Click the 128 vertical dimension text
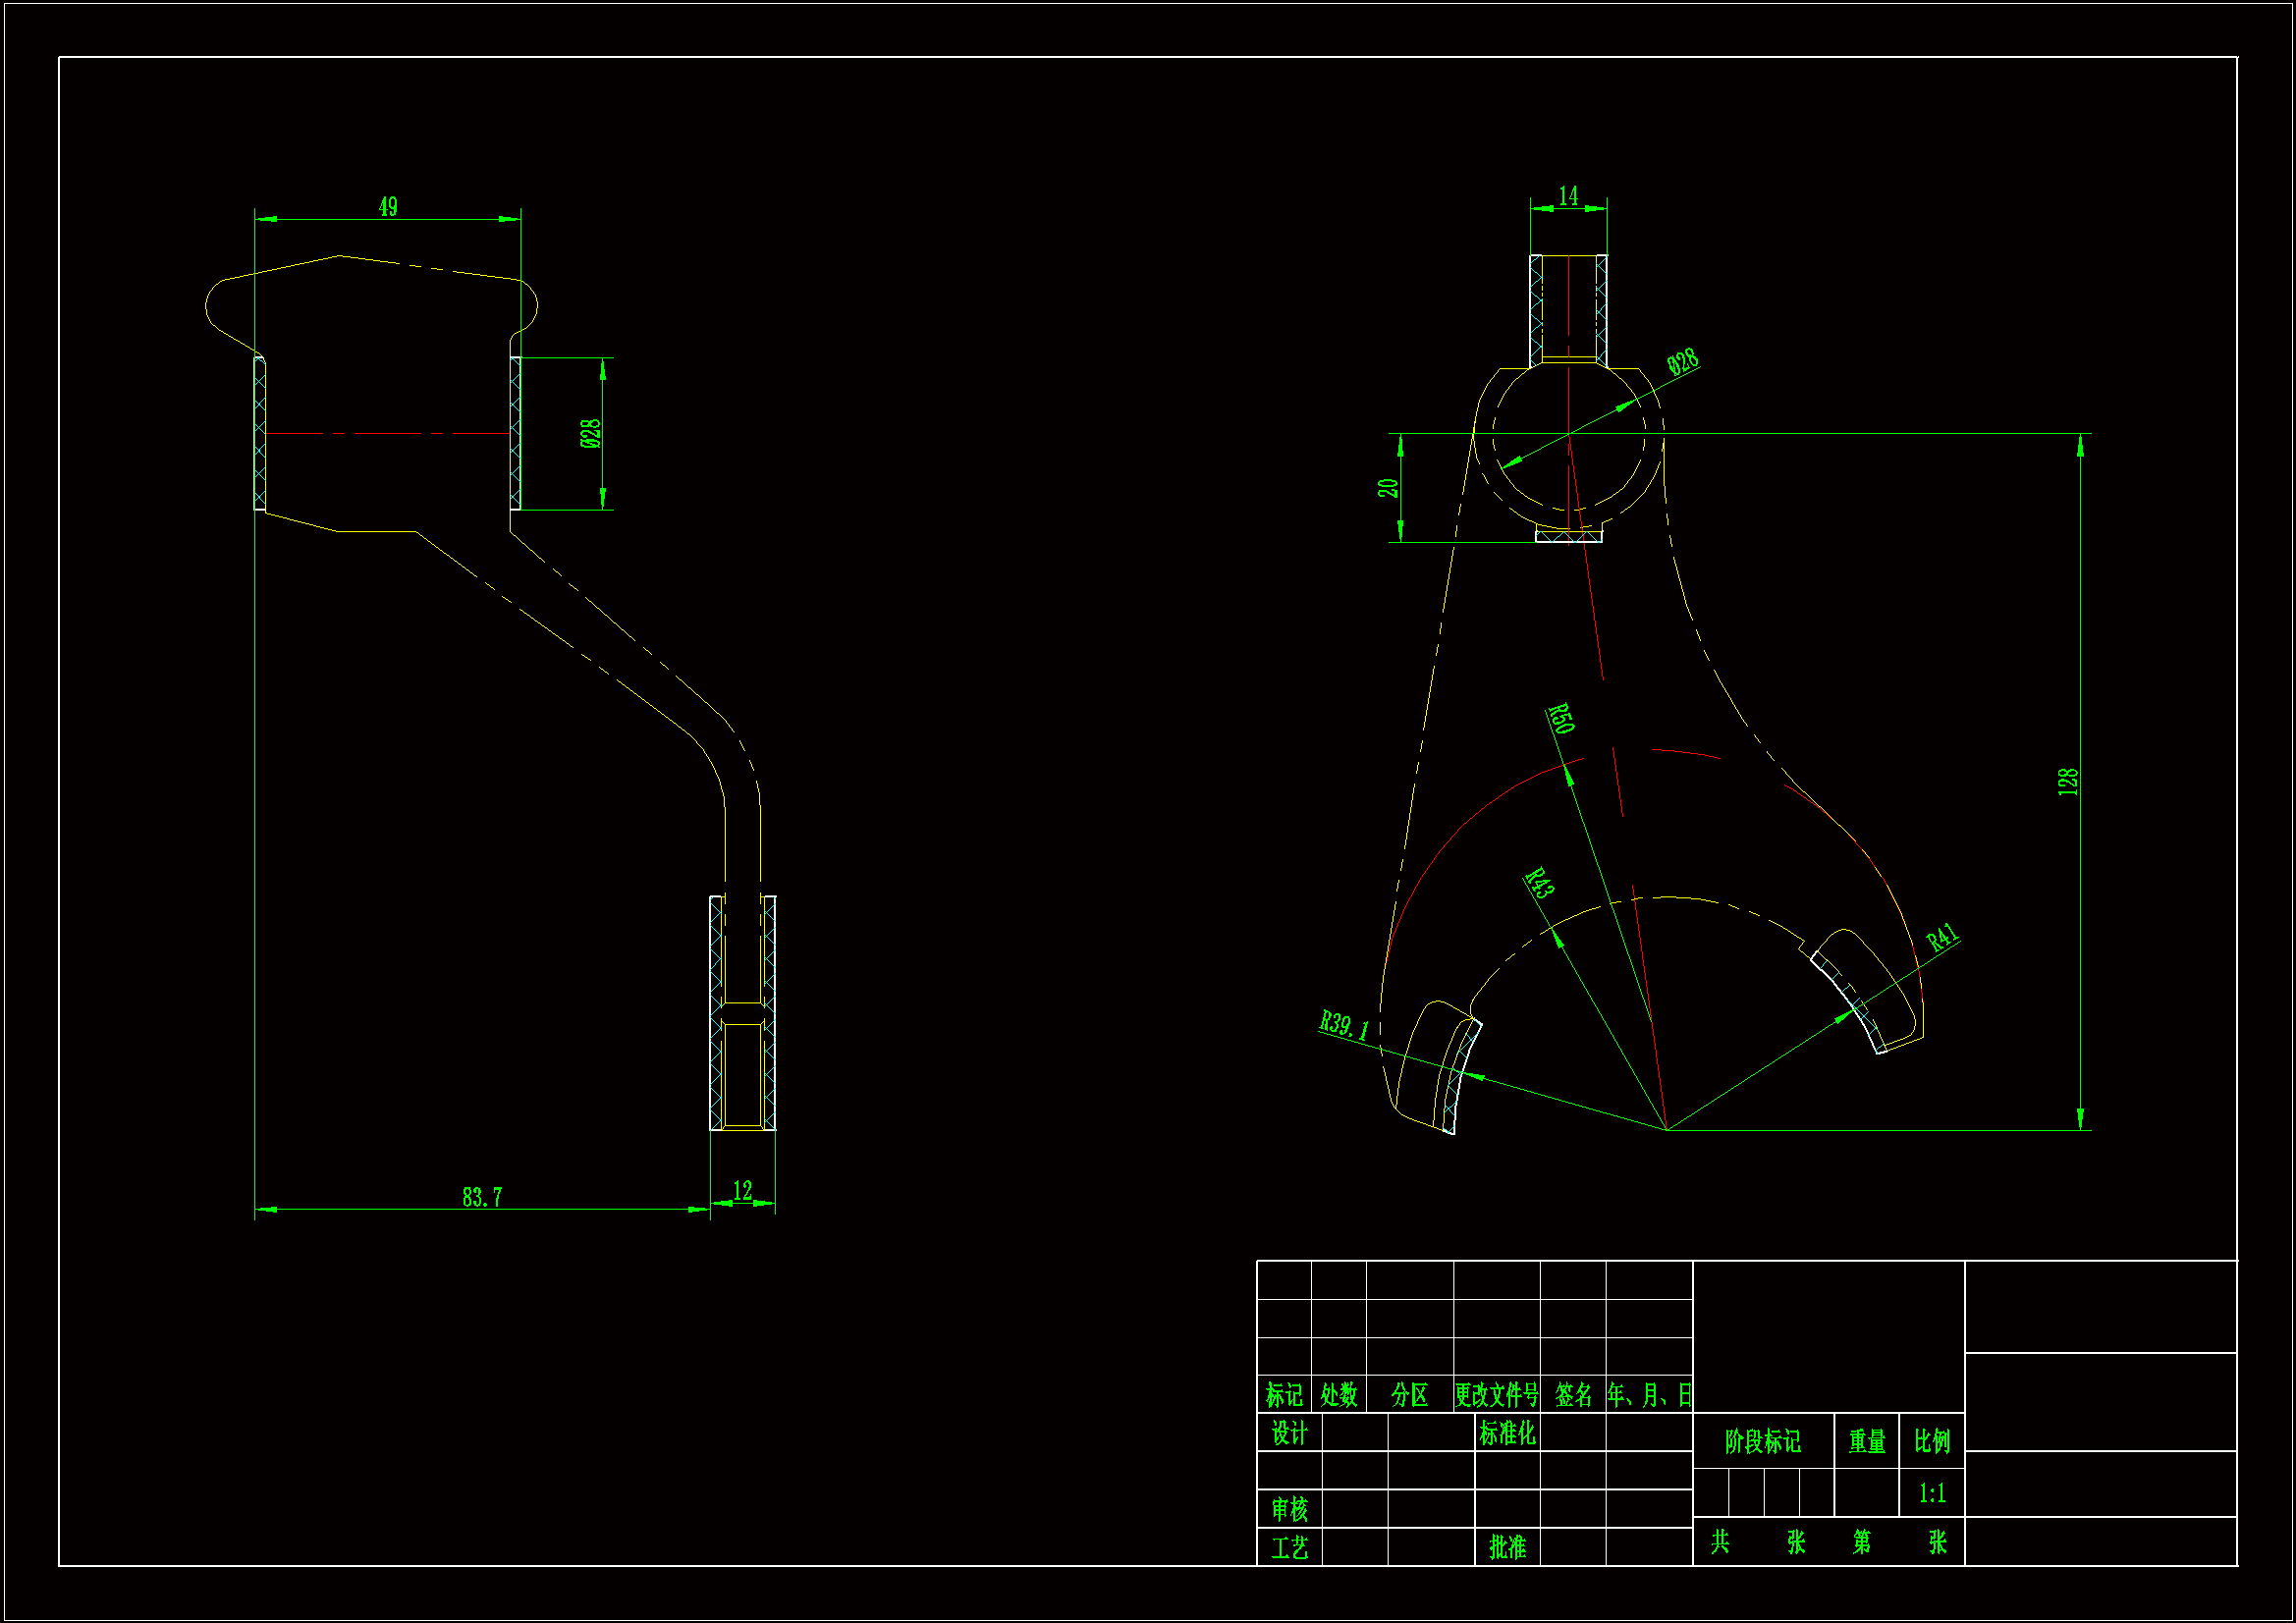This screenshot has width=2296, height=1623. [x=2068, y=782]
